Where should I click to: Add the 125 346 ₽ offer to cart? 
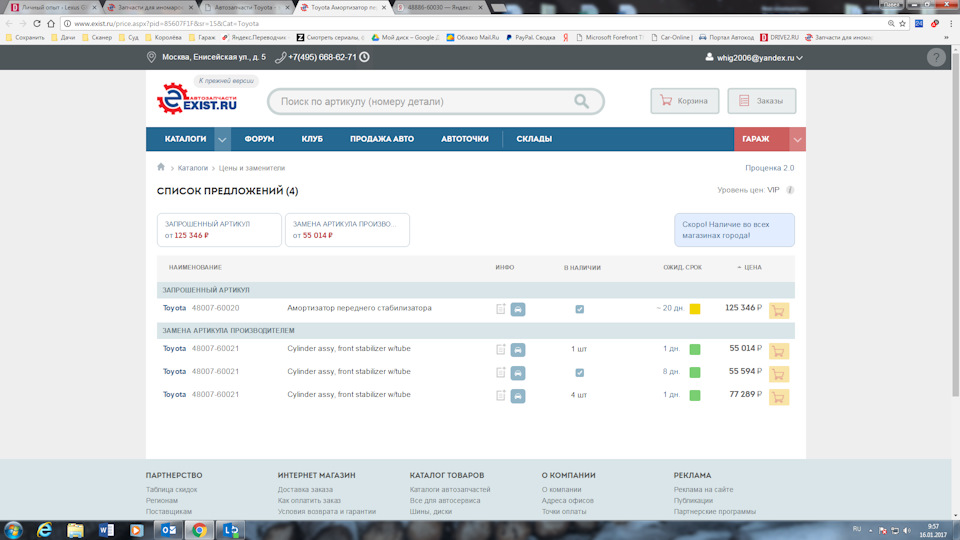click(x=778, y=310)
